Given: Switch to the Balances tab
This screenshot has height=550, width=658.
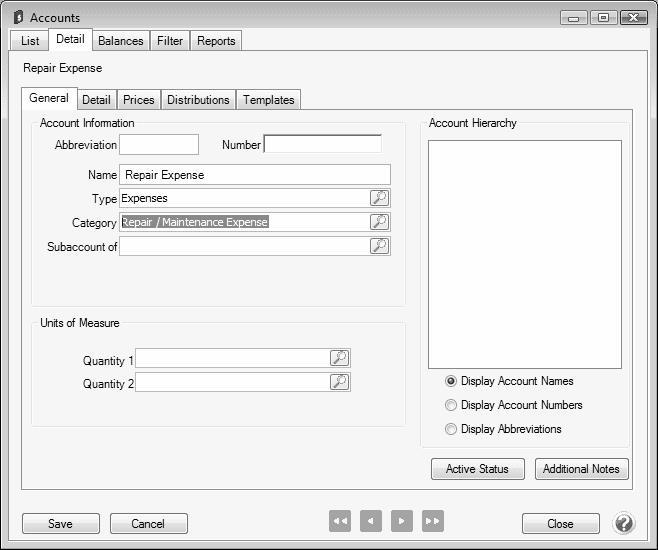Looking at the screenshot, I should 121,41.
